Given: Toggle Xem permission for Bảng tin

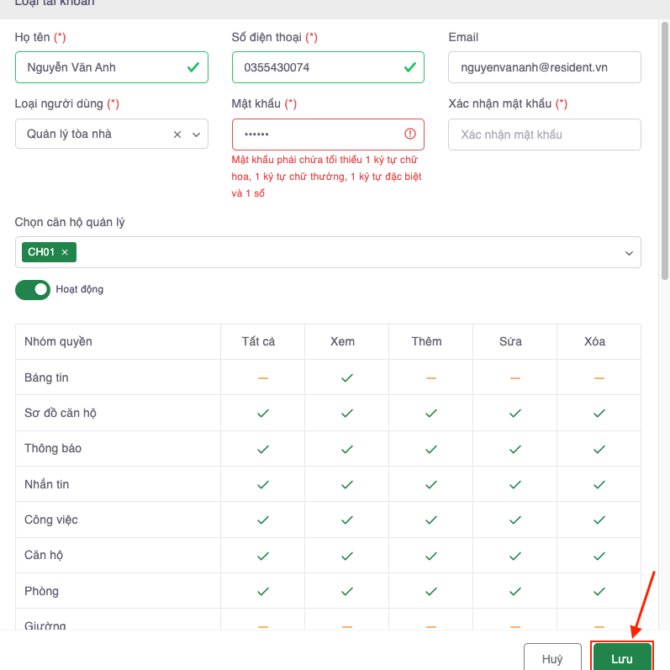Looking at the screenshot, I should click(347, 378).
